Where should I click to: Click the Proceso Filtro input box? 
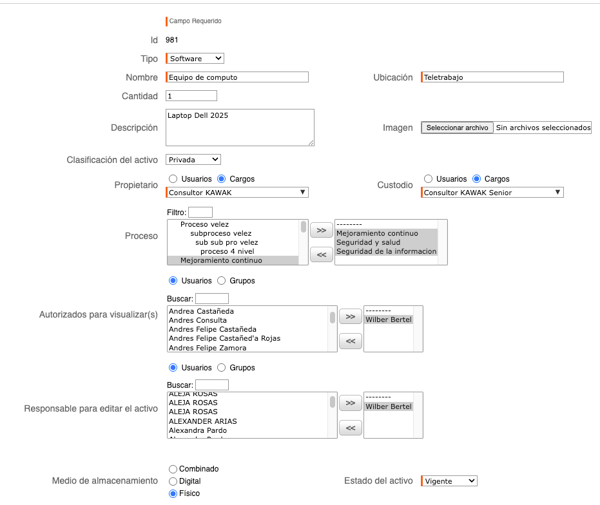pyautogui.click(x=200, y=212)
